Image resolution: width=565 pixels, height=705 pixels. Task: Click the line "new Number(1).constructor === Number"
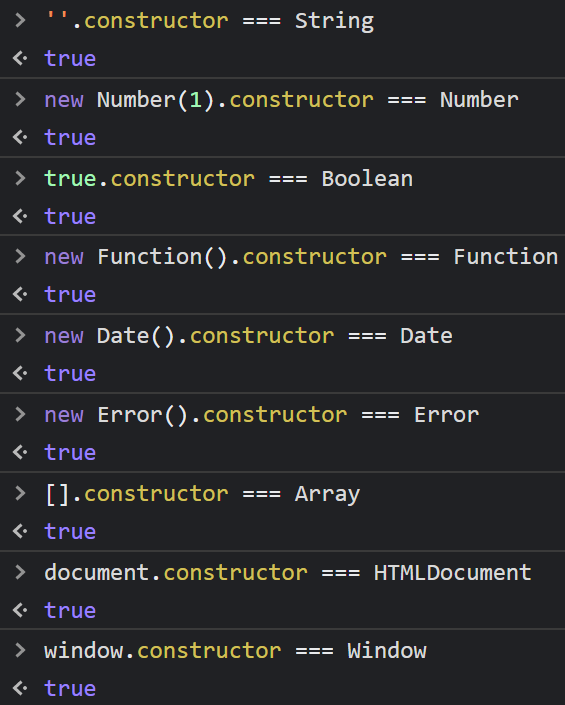[281, 100]
